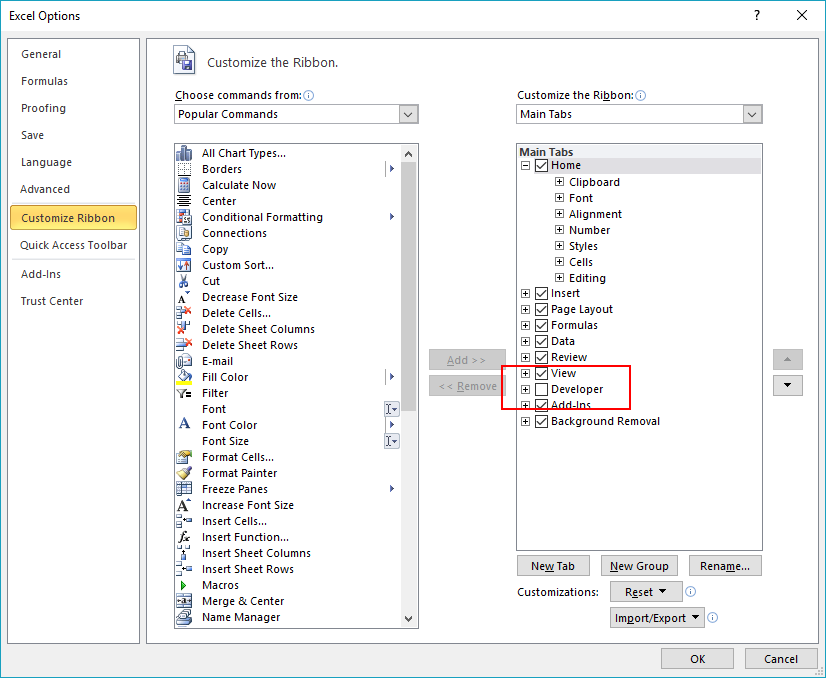Expand the Alignment group
This screenshot has width=826, height=678.
coord(559,214)
